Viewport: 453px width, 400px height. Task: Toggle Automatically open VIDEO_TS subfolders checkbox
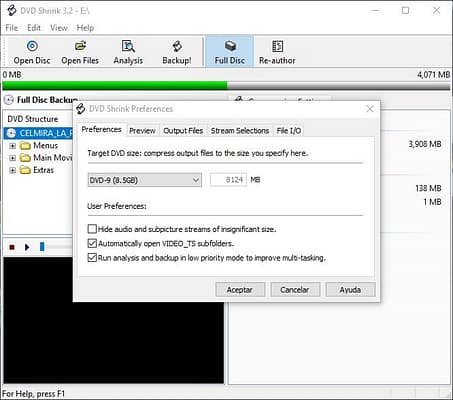92,243
